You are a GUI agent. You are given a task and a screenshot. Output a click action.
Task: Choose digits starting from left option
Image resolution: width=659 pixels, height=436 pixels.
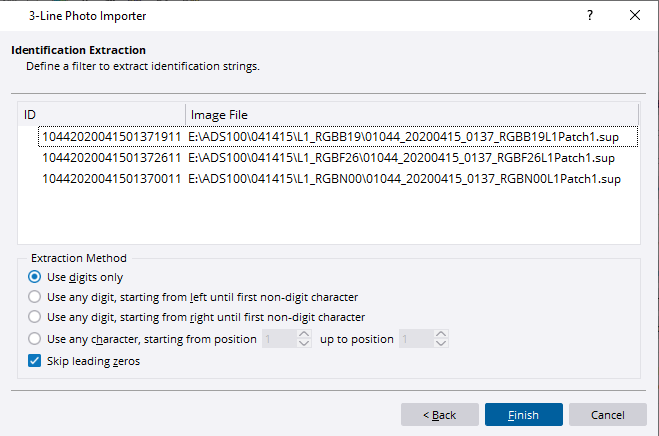click(36, 297)
